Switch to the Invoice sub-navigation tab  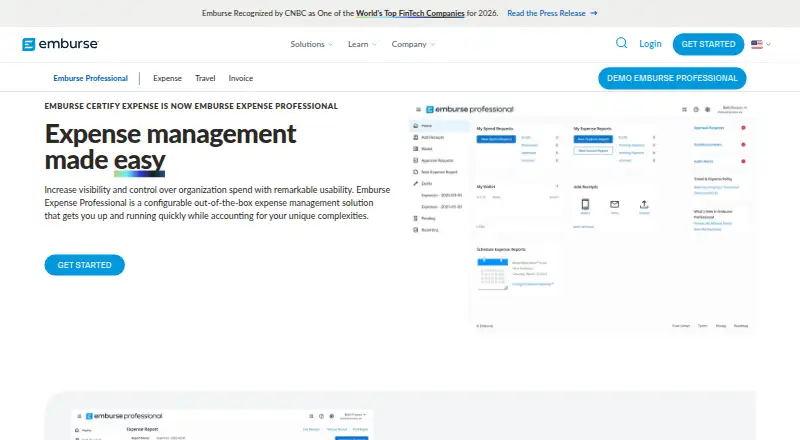click(x=241, y=78)
